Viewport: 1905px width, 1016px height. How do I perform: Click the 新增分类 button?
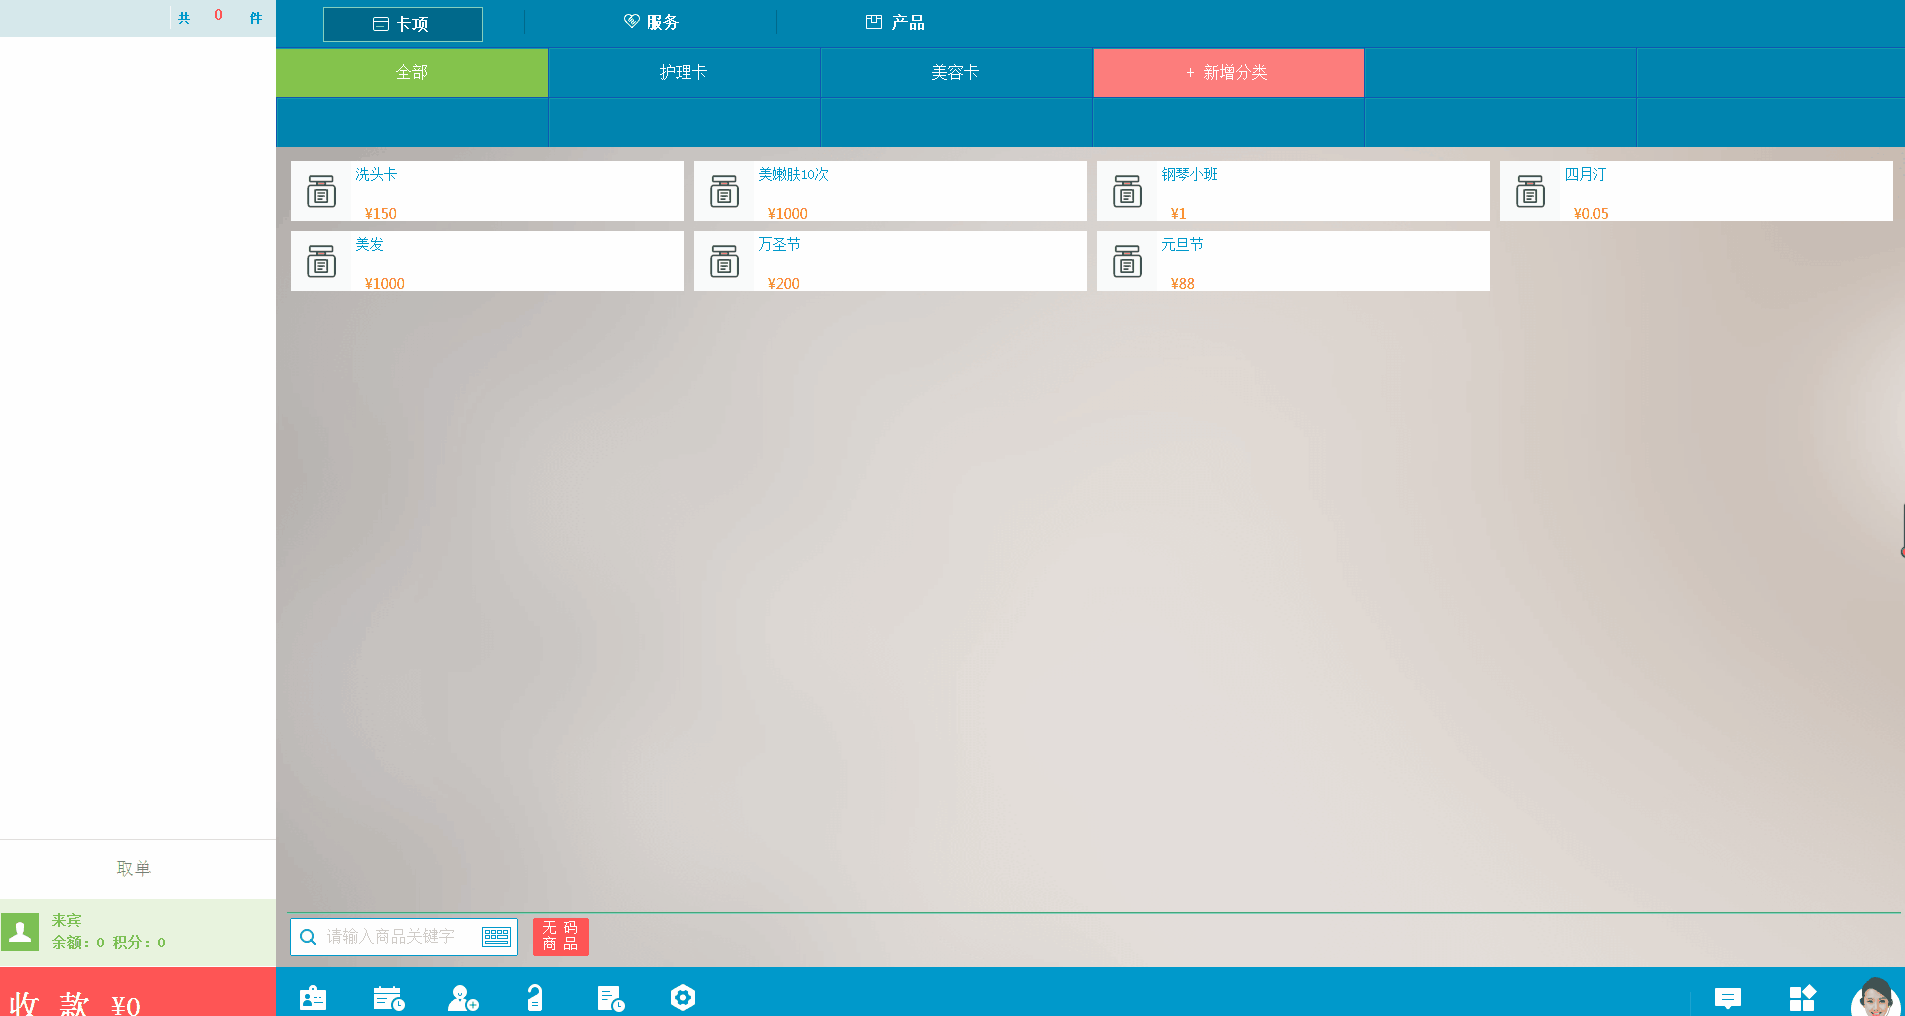(x=1228, y=73)
